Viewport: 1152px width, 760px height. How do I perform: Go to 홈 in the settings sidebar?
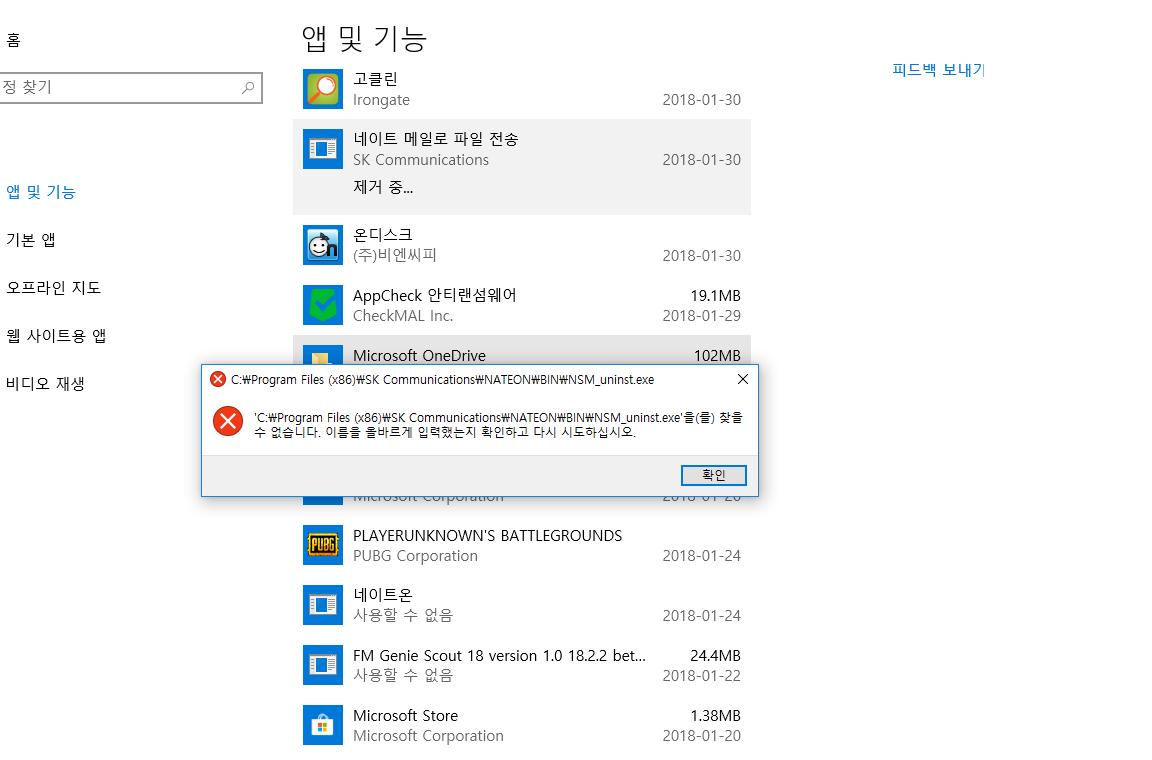[13, 40]
